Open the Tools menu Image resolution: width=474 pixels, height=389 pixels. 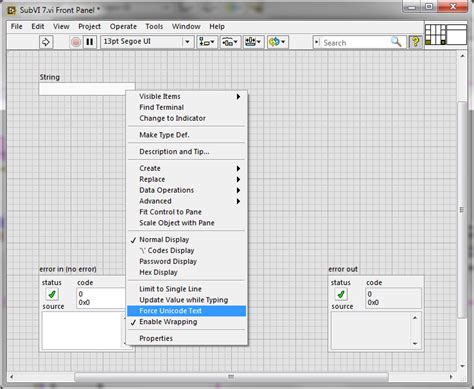tap(154, 26)
